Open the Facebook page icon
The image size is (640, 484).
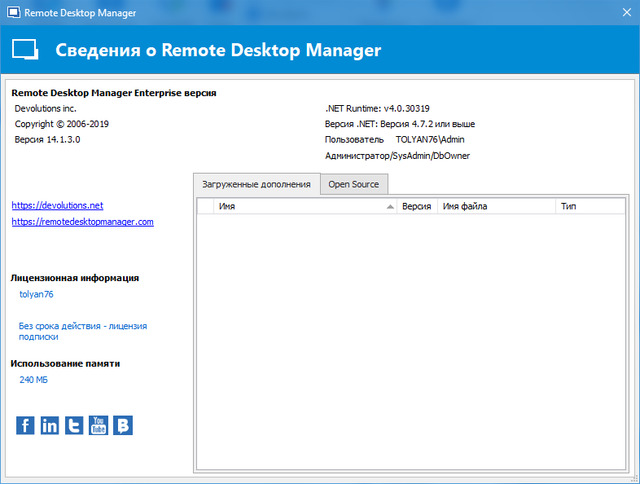coord(26,425)
